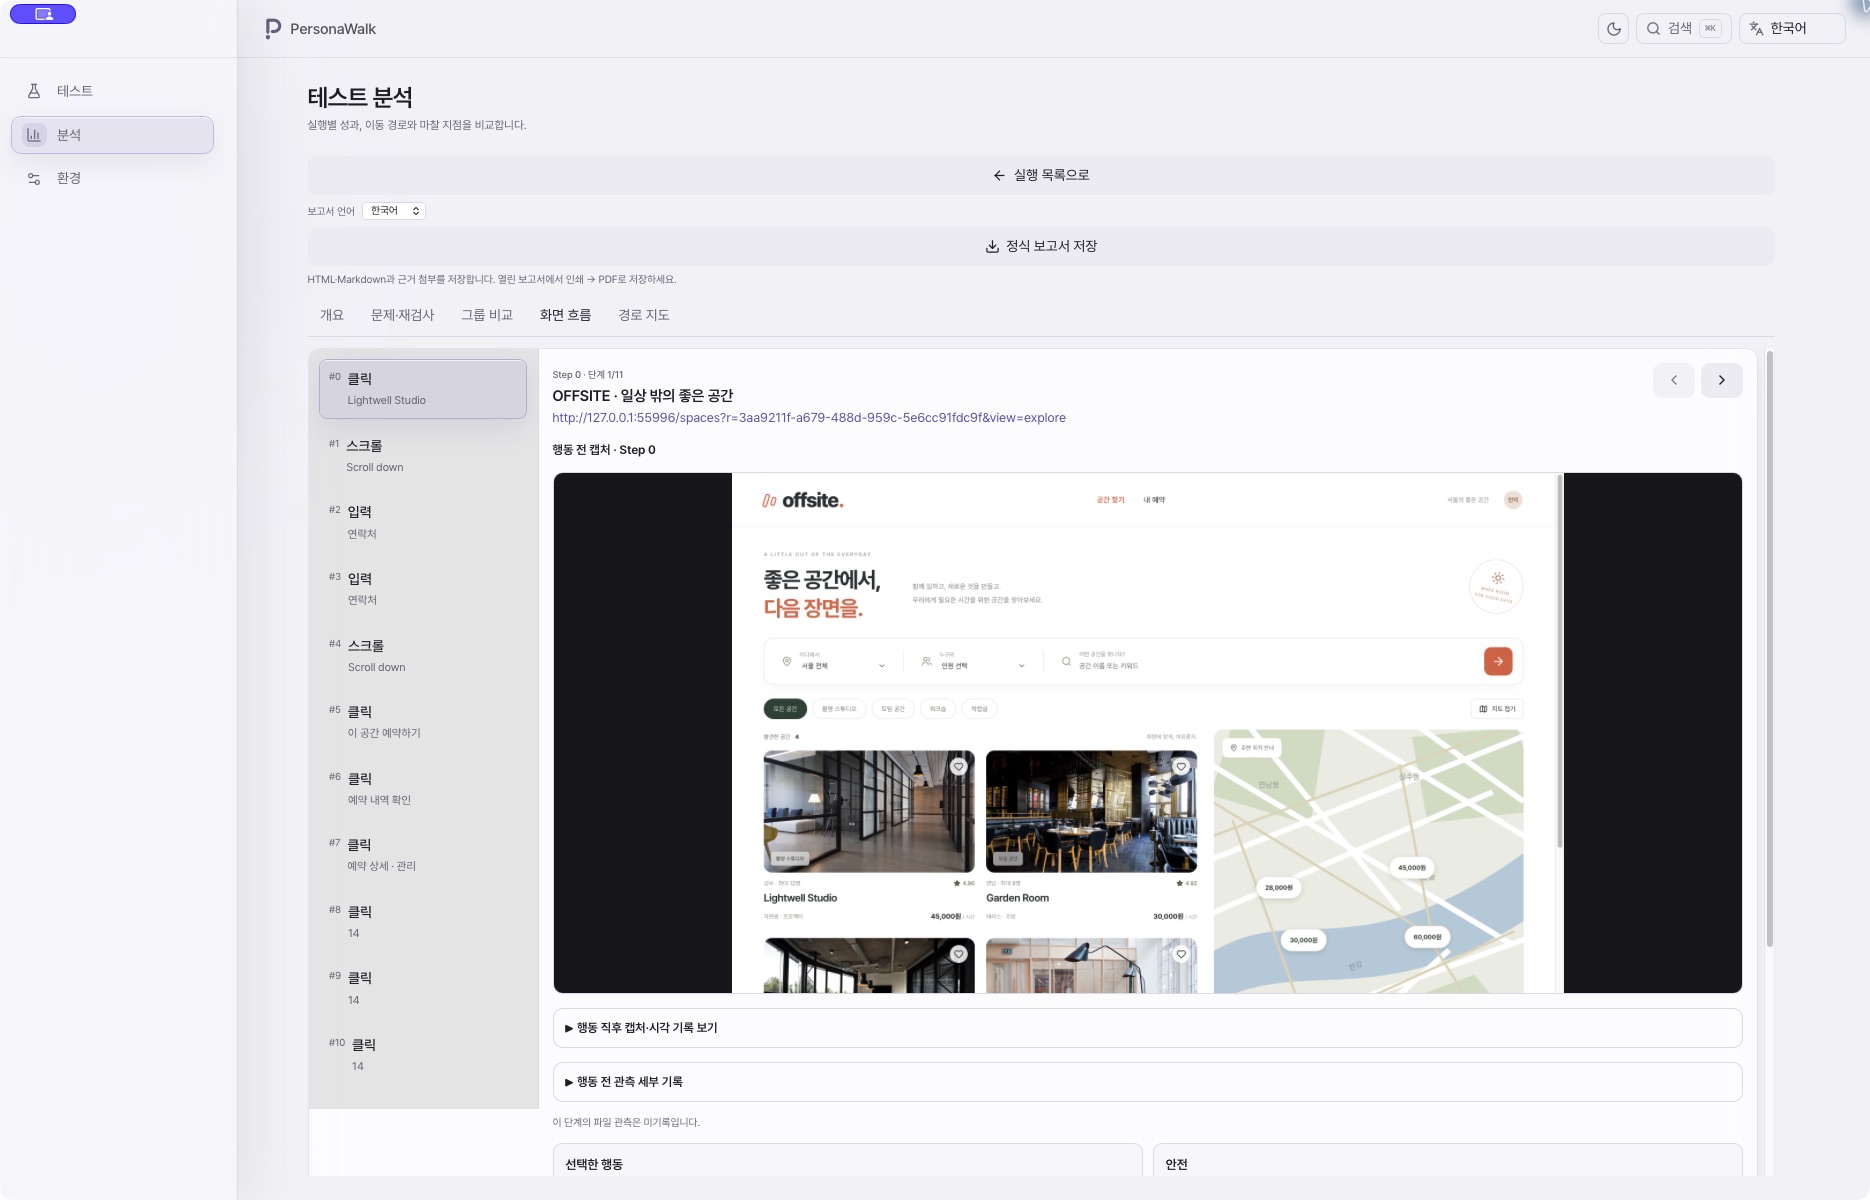The height and width of the screenshot is (1200, 1870).
Task: Go to next step with right chevron
Action: click(x=1721, y=380)
